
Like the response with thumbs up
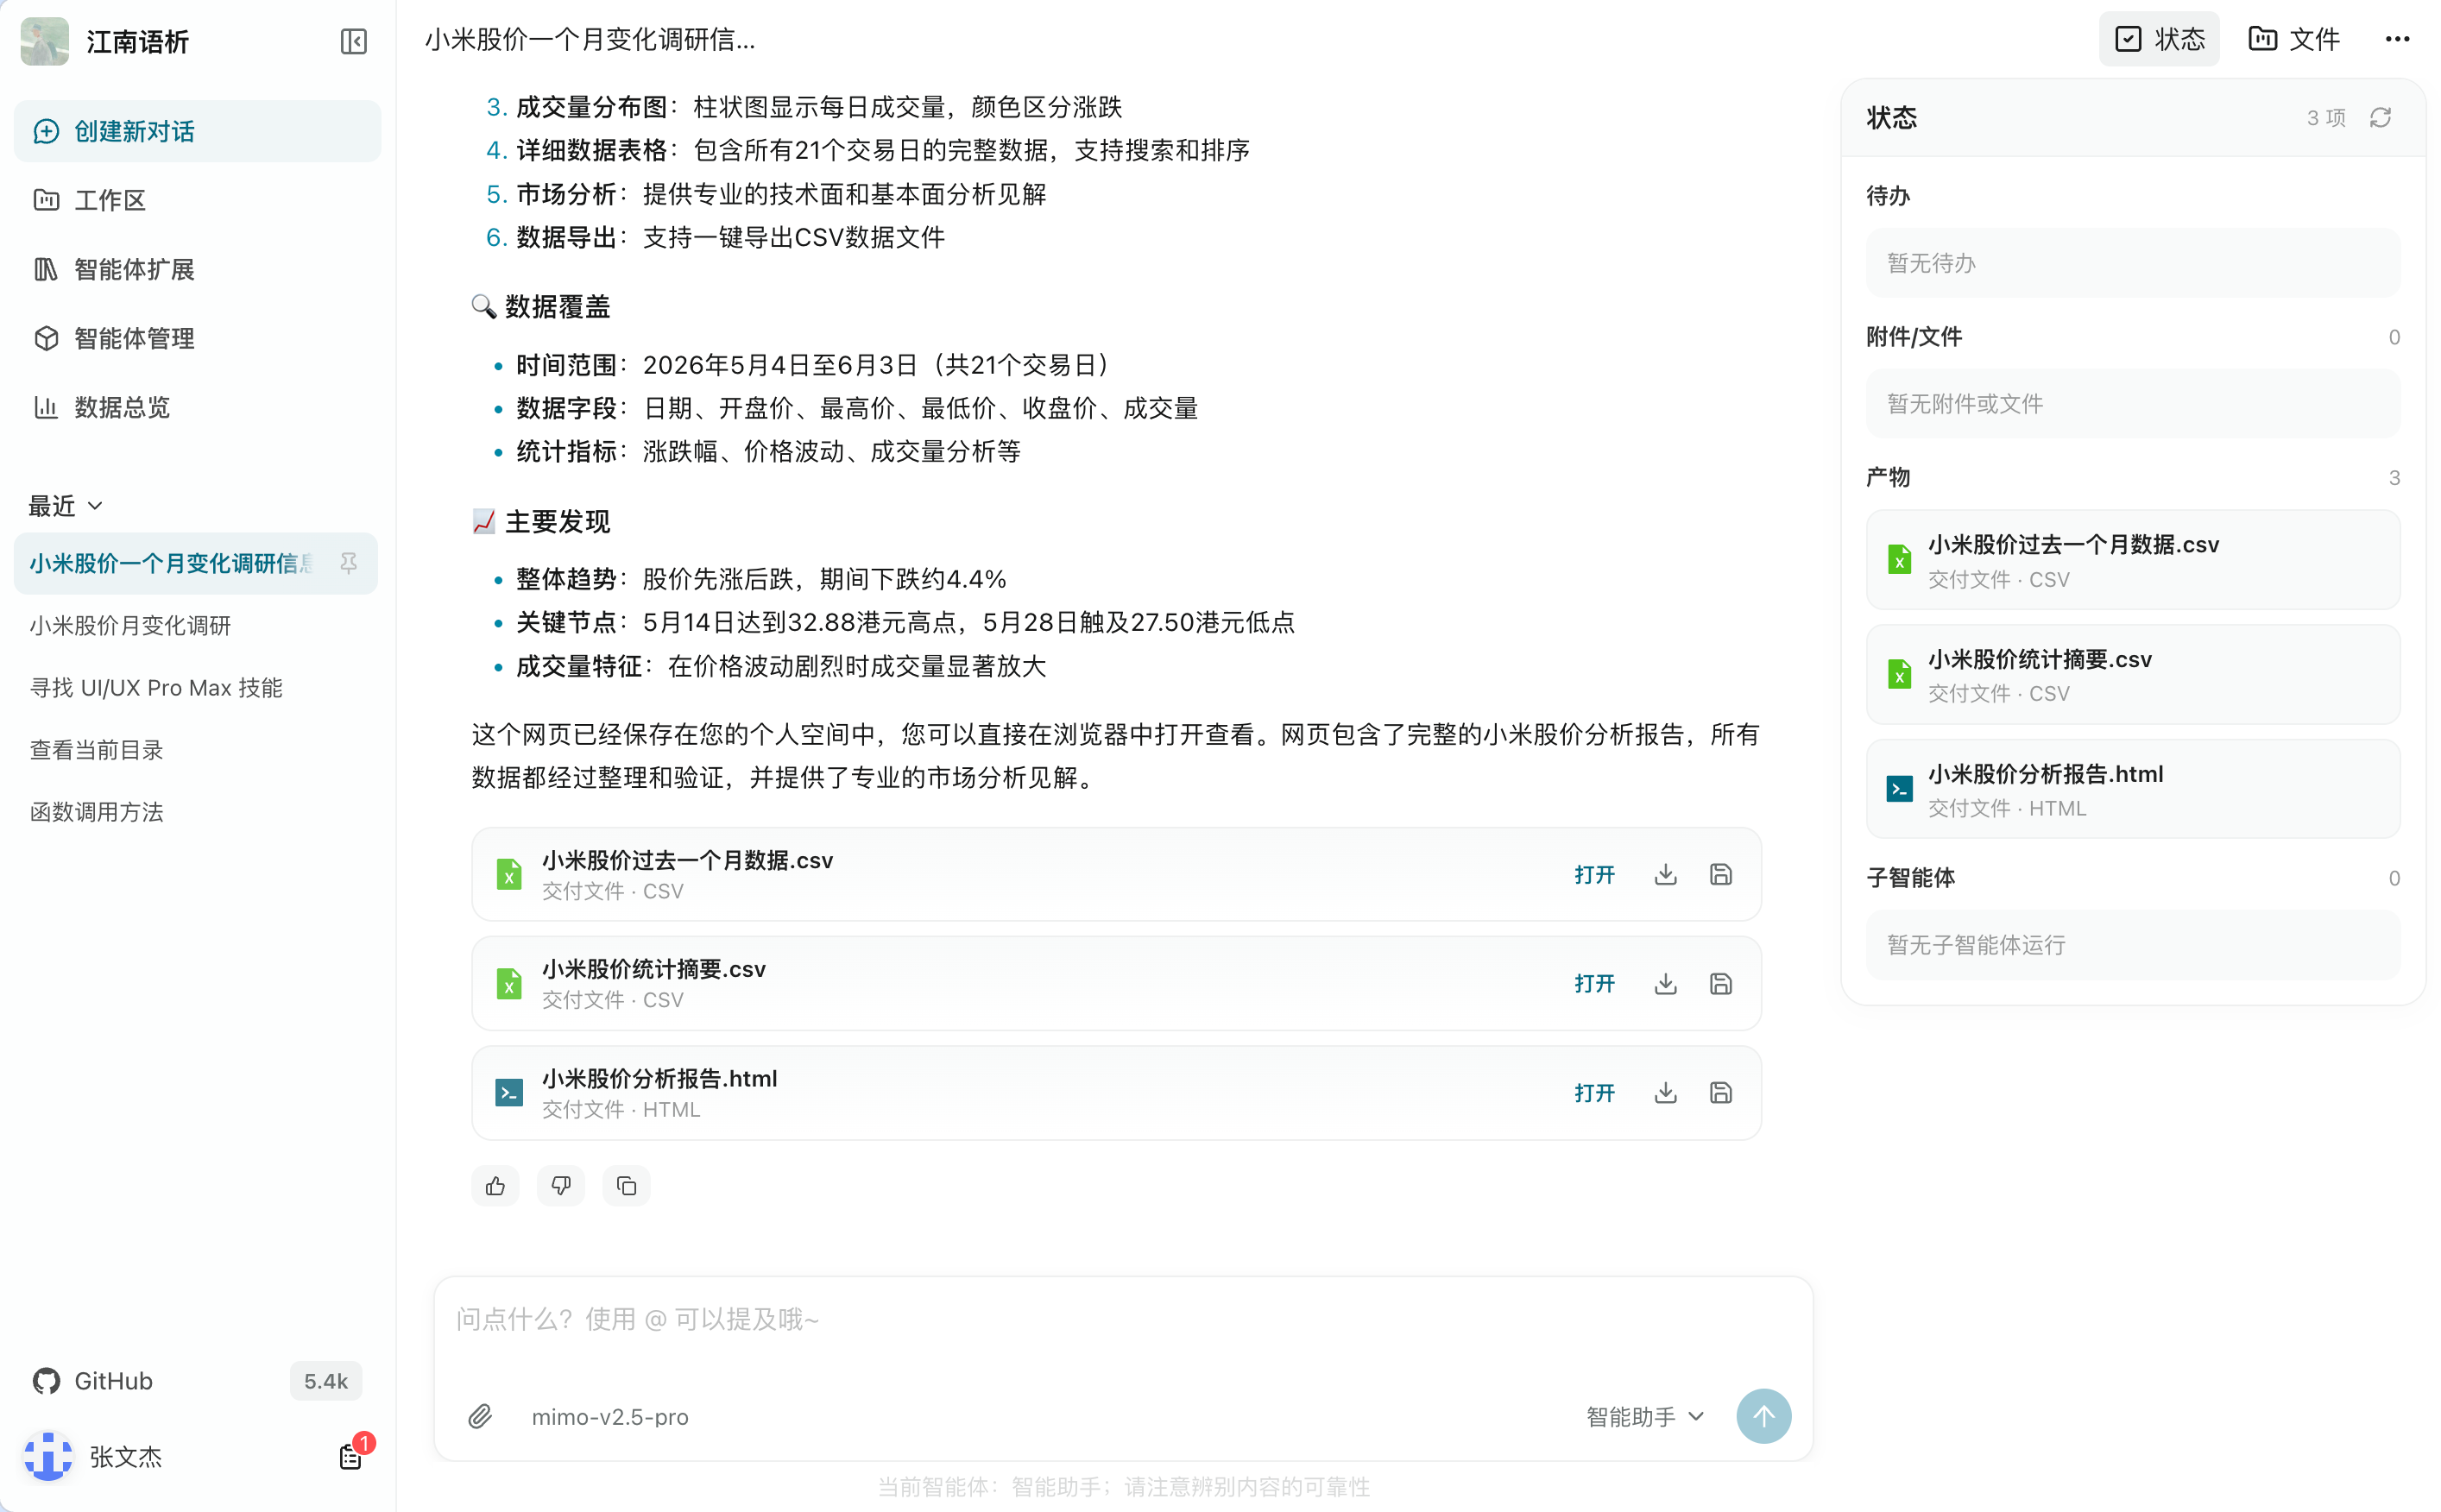point(495,1186)
